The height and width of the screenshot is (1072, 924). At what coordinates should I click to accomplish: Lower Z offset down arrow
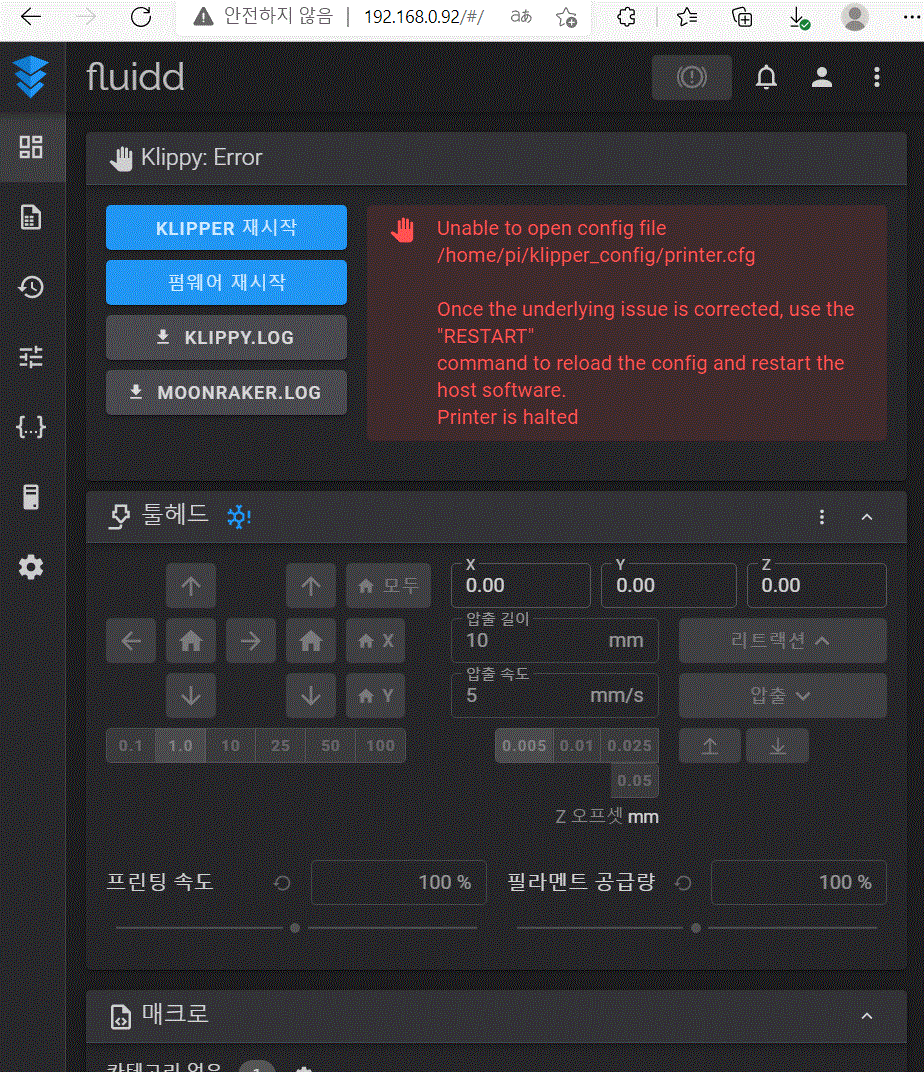tap(778, 746)
